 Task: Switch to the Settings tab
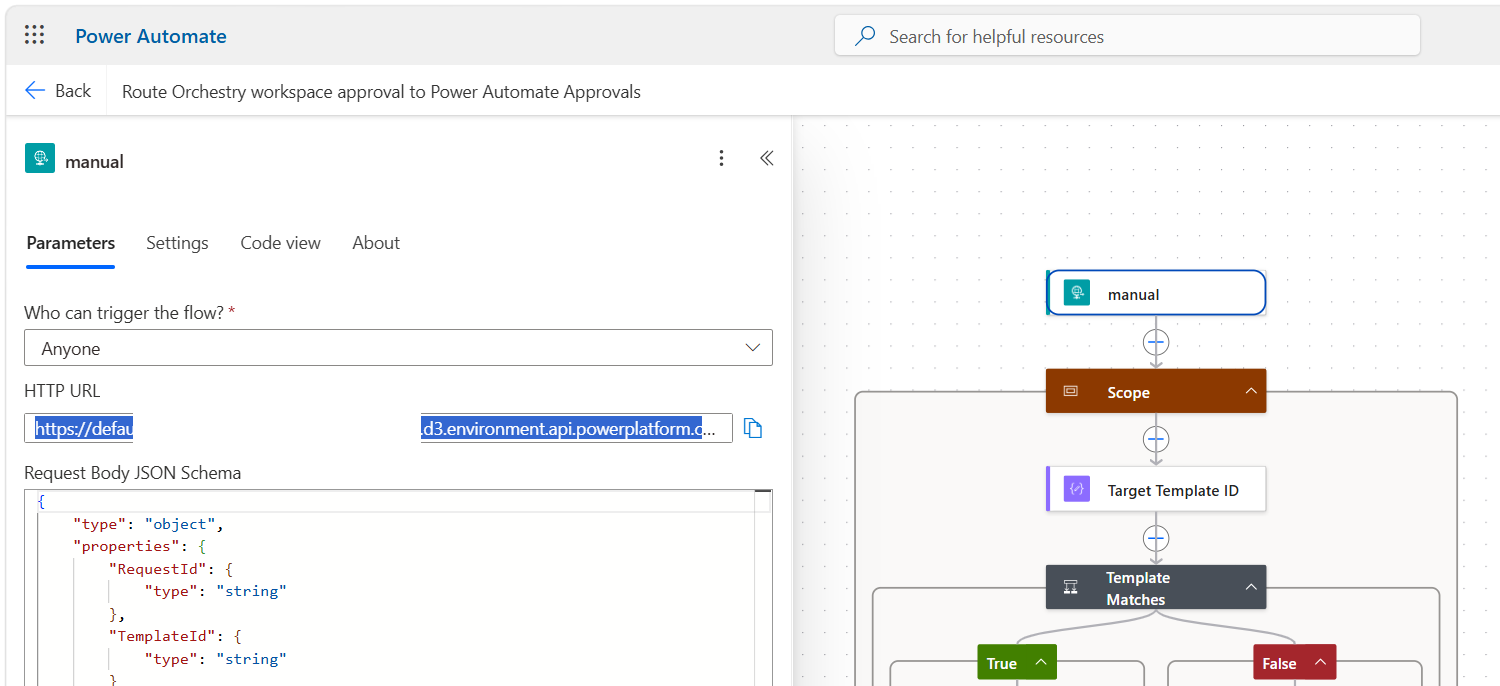click(177, 243)
